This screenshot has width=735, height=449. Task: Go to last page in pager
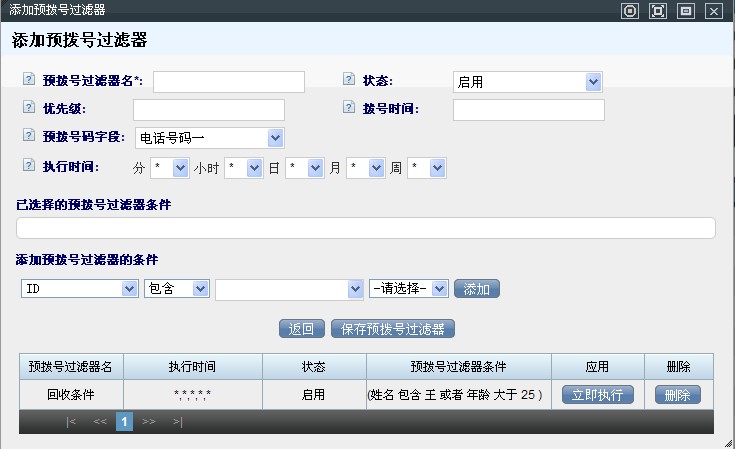pos(177,422)
